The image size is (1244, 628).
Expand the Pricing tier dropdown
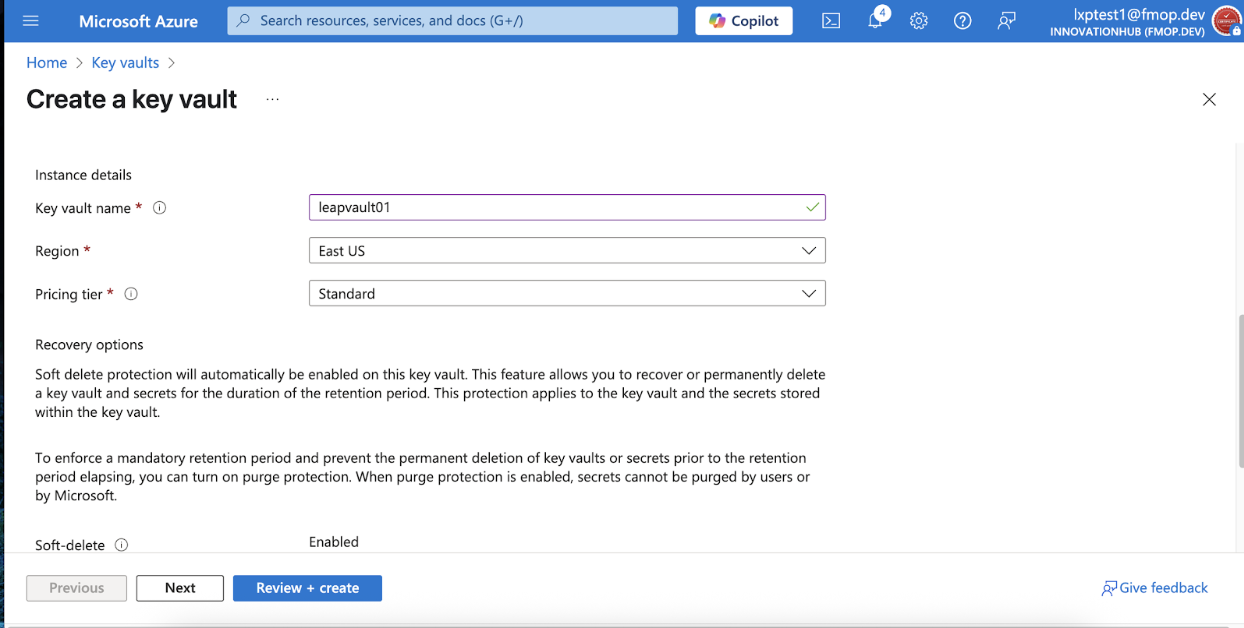pyautogui.click(x=567, y=294)
